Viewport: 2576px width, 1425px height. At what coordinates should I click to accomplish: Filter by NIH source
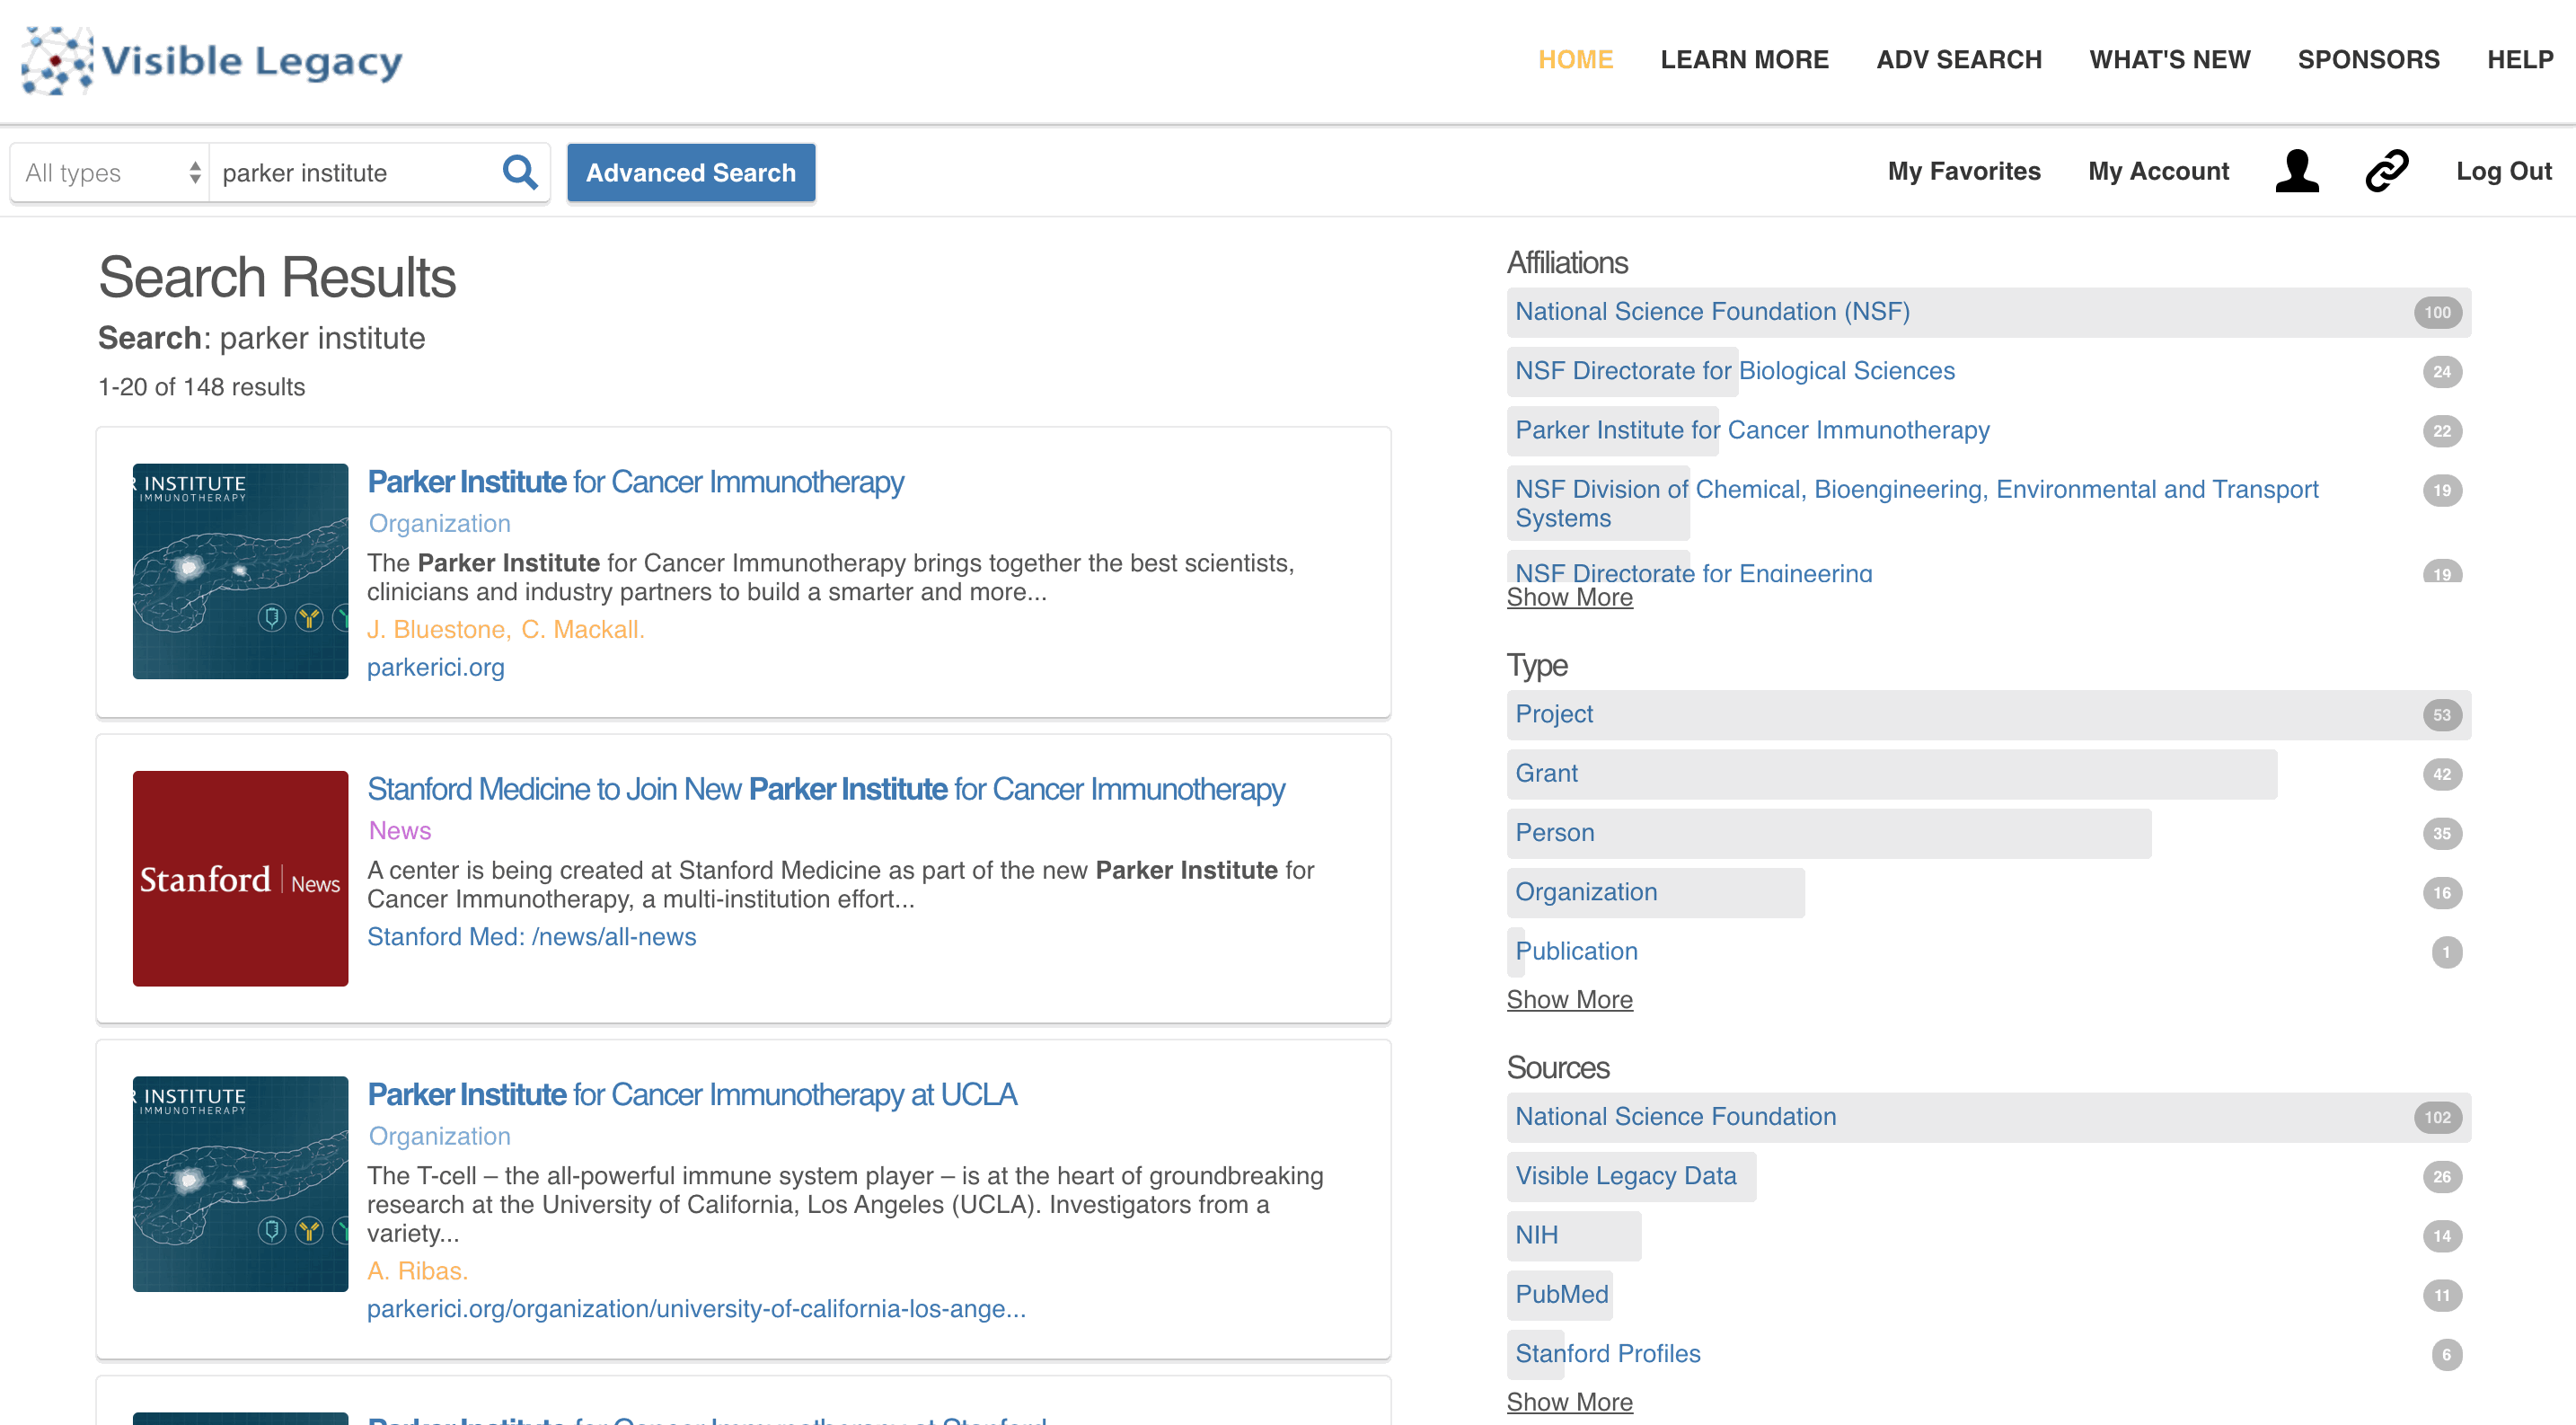coord(1536,1235)
